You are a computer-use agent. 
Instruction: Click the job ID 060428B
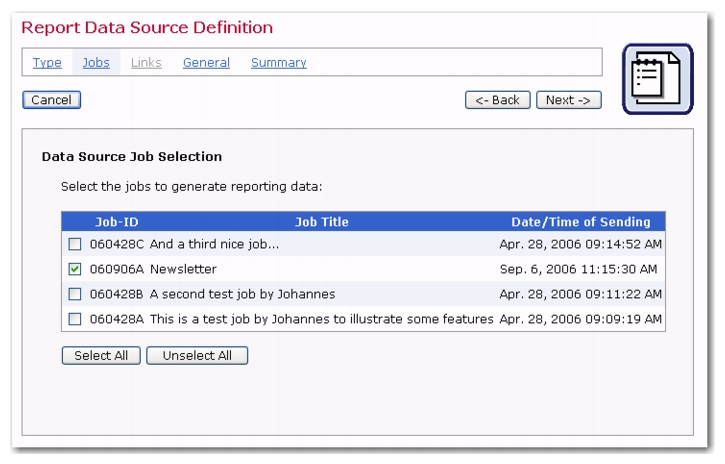pos(117,294)
